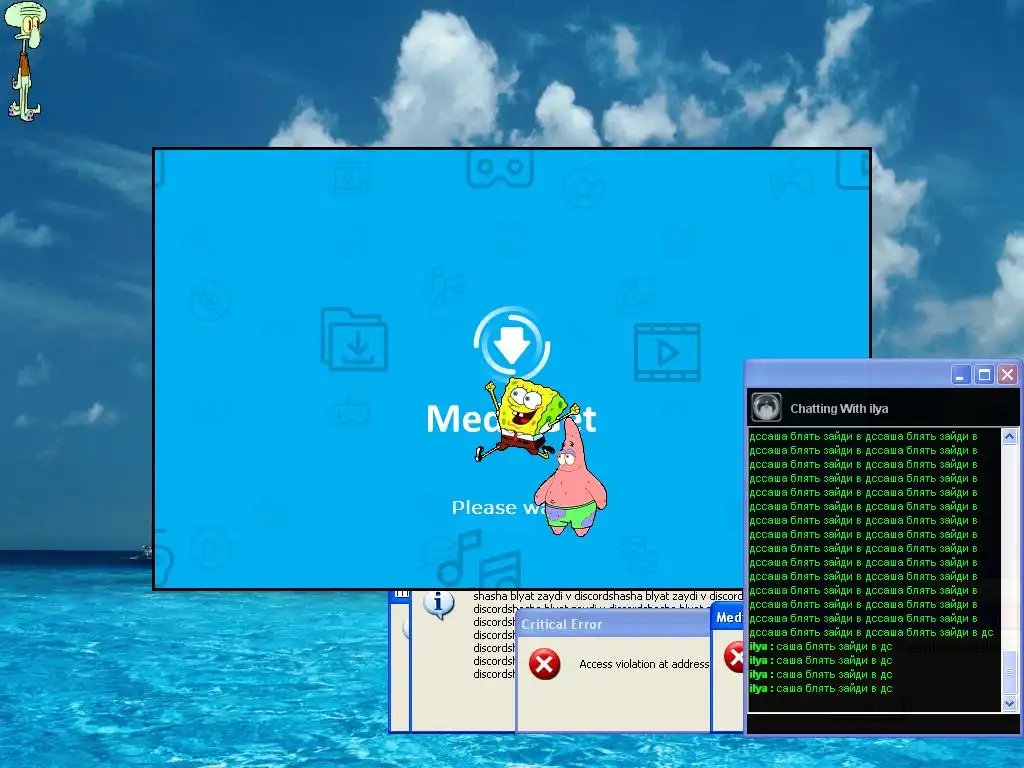Click the folder download icon on MediaGet splash
This screenshot has height=768, width=1024.
tap(354, 340)
